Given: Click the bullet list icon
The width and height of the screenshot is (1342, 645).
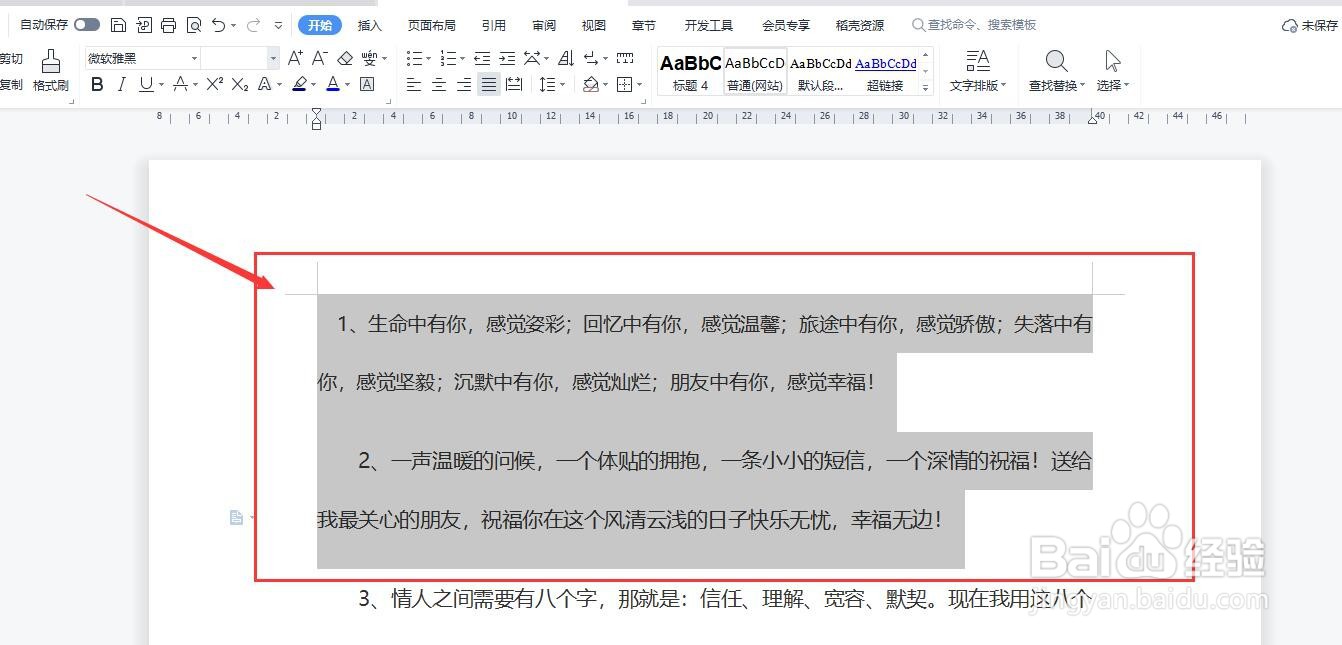Looking at the screenshot, I should [414, 58].
